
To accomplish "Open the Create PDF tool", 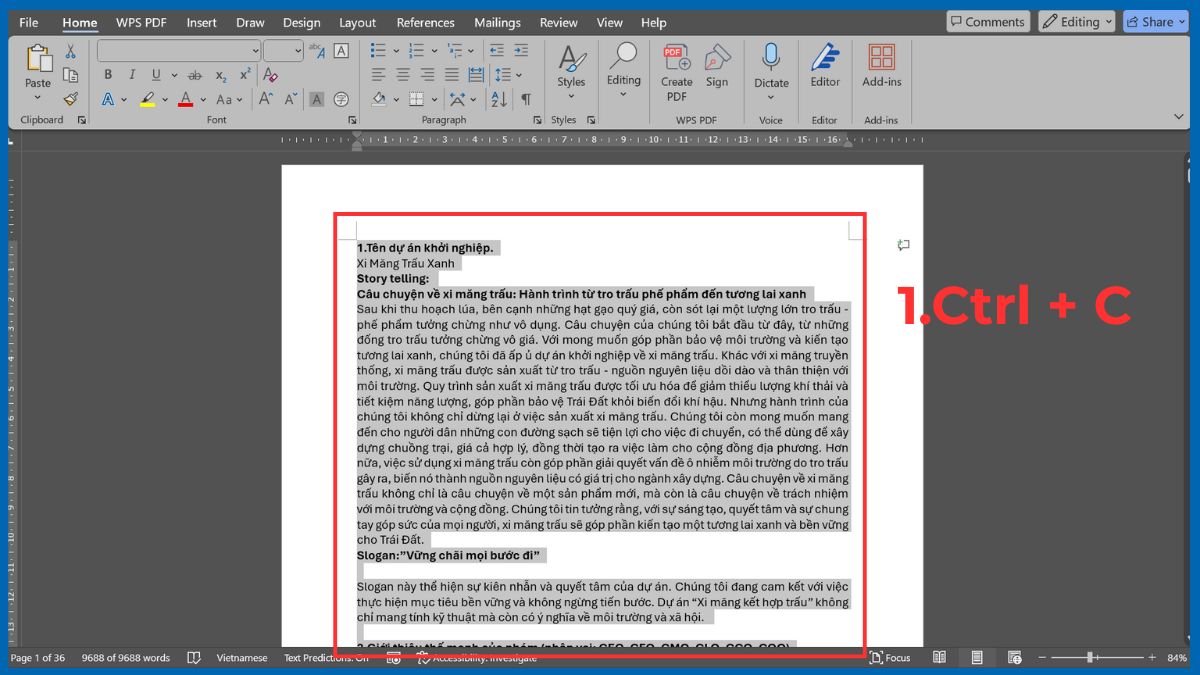I will click(x=676, y=68).
